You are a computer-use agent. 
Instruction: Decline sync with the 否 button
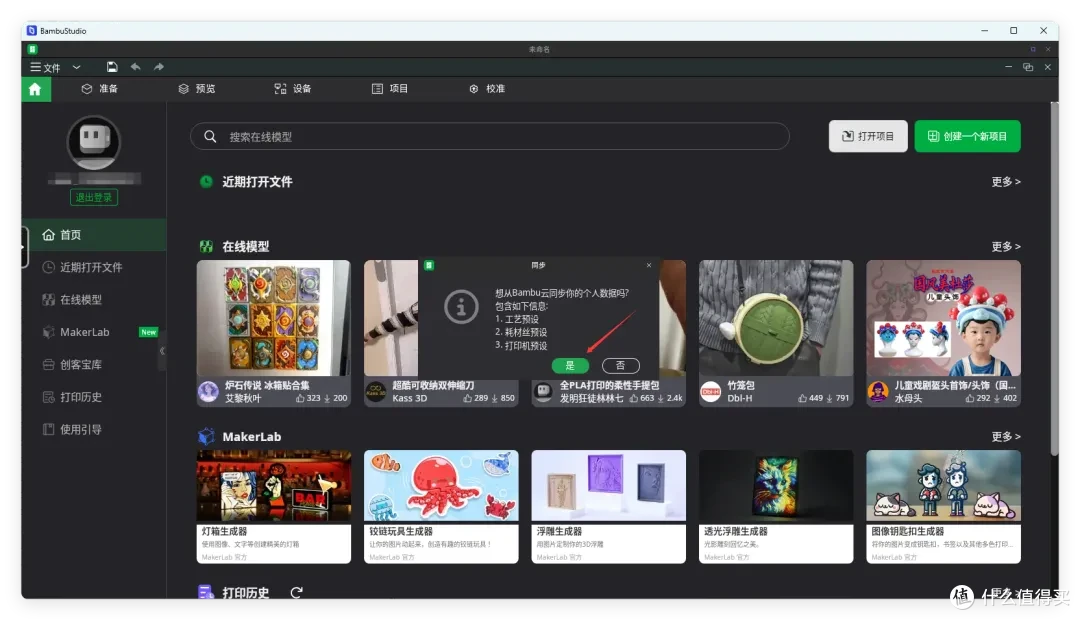tap(621, 366)
